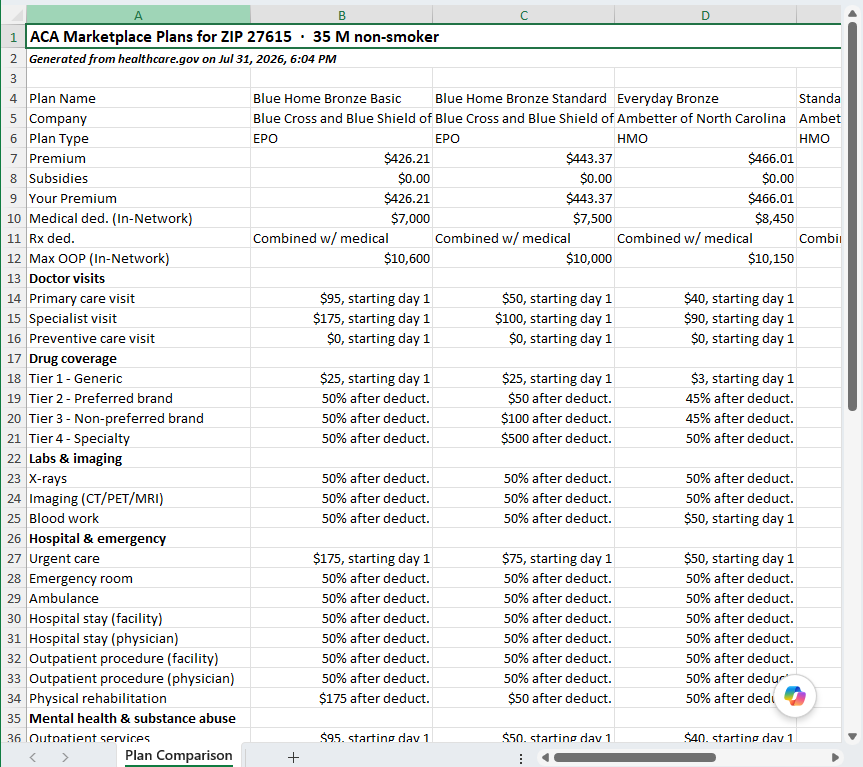Select the 'Rx ded.' label cell
The width and height of the screenshot is (863, 767).
138,238
